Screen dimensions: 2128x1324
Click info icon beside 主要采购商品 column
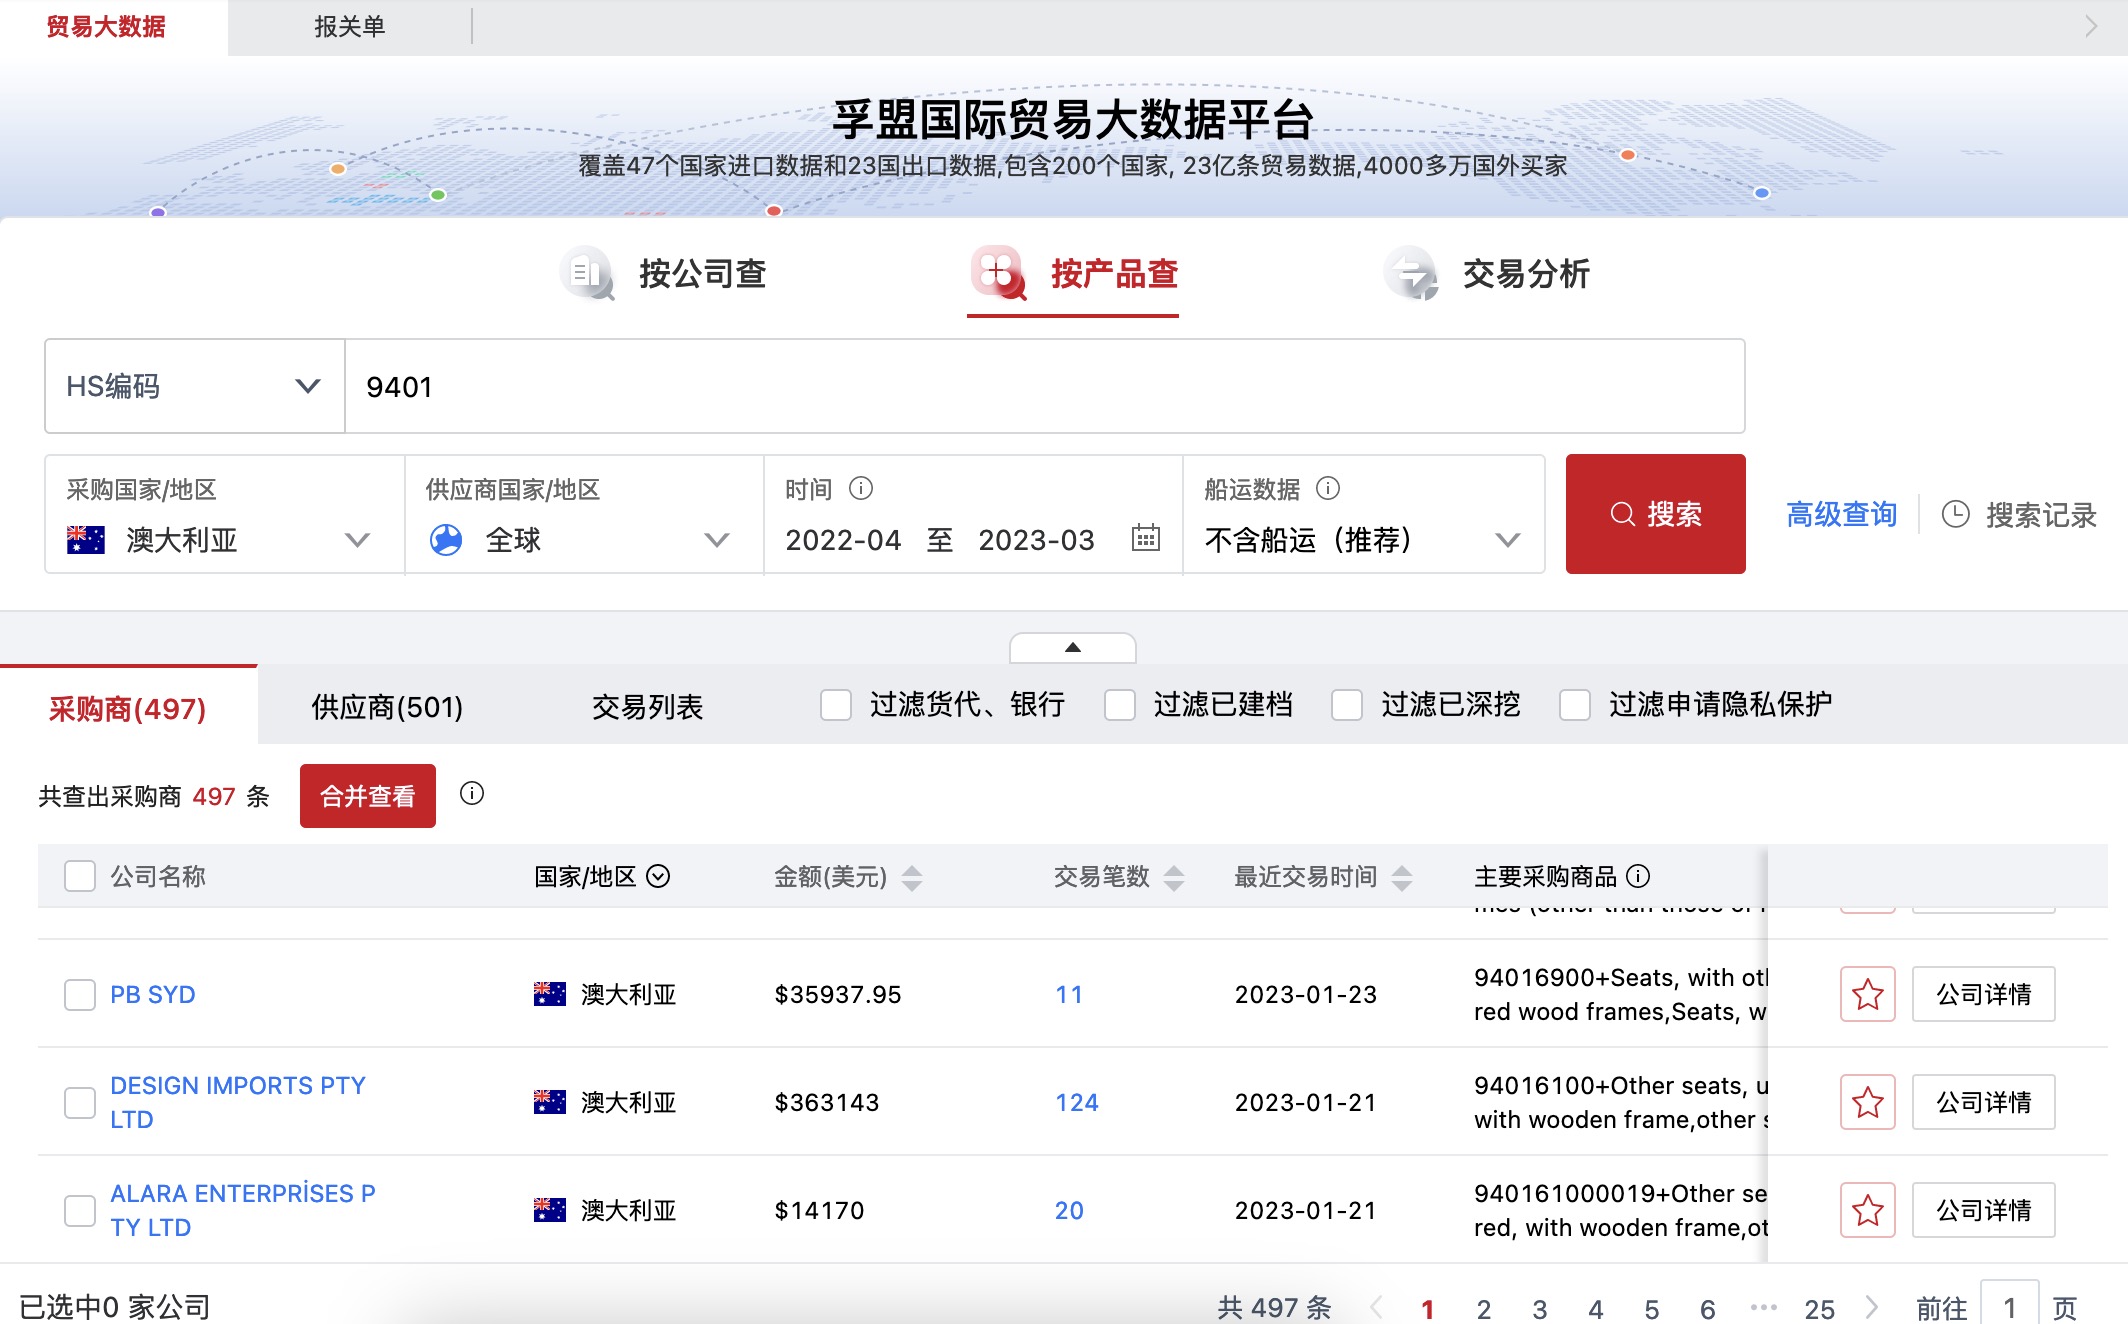coord(1638,876)
